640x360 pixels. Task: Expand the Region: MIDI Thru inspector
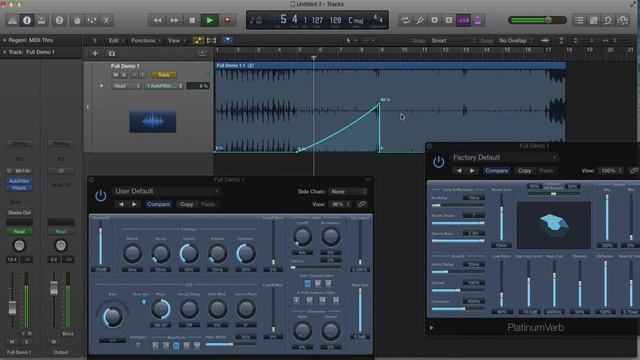5,40
